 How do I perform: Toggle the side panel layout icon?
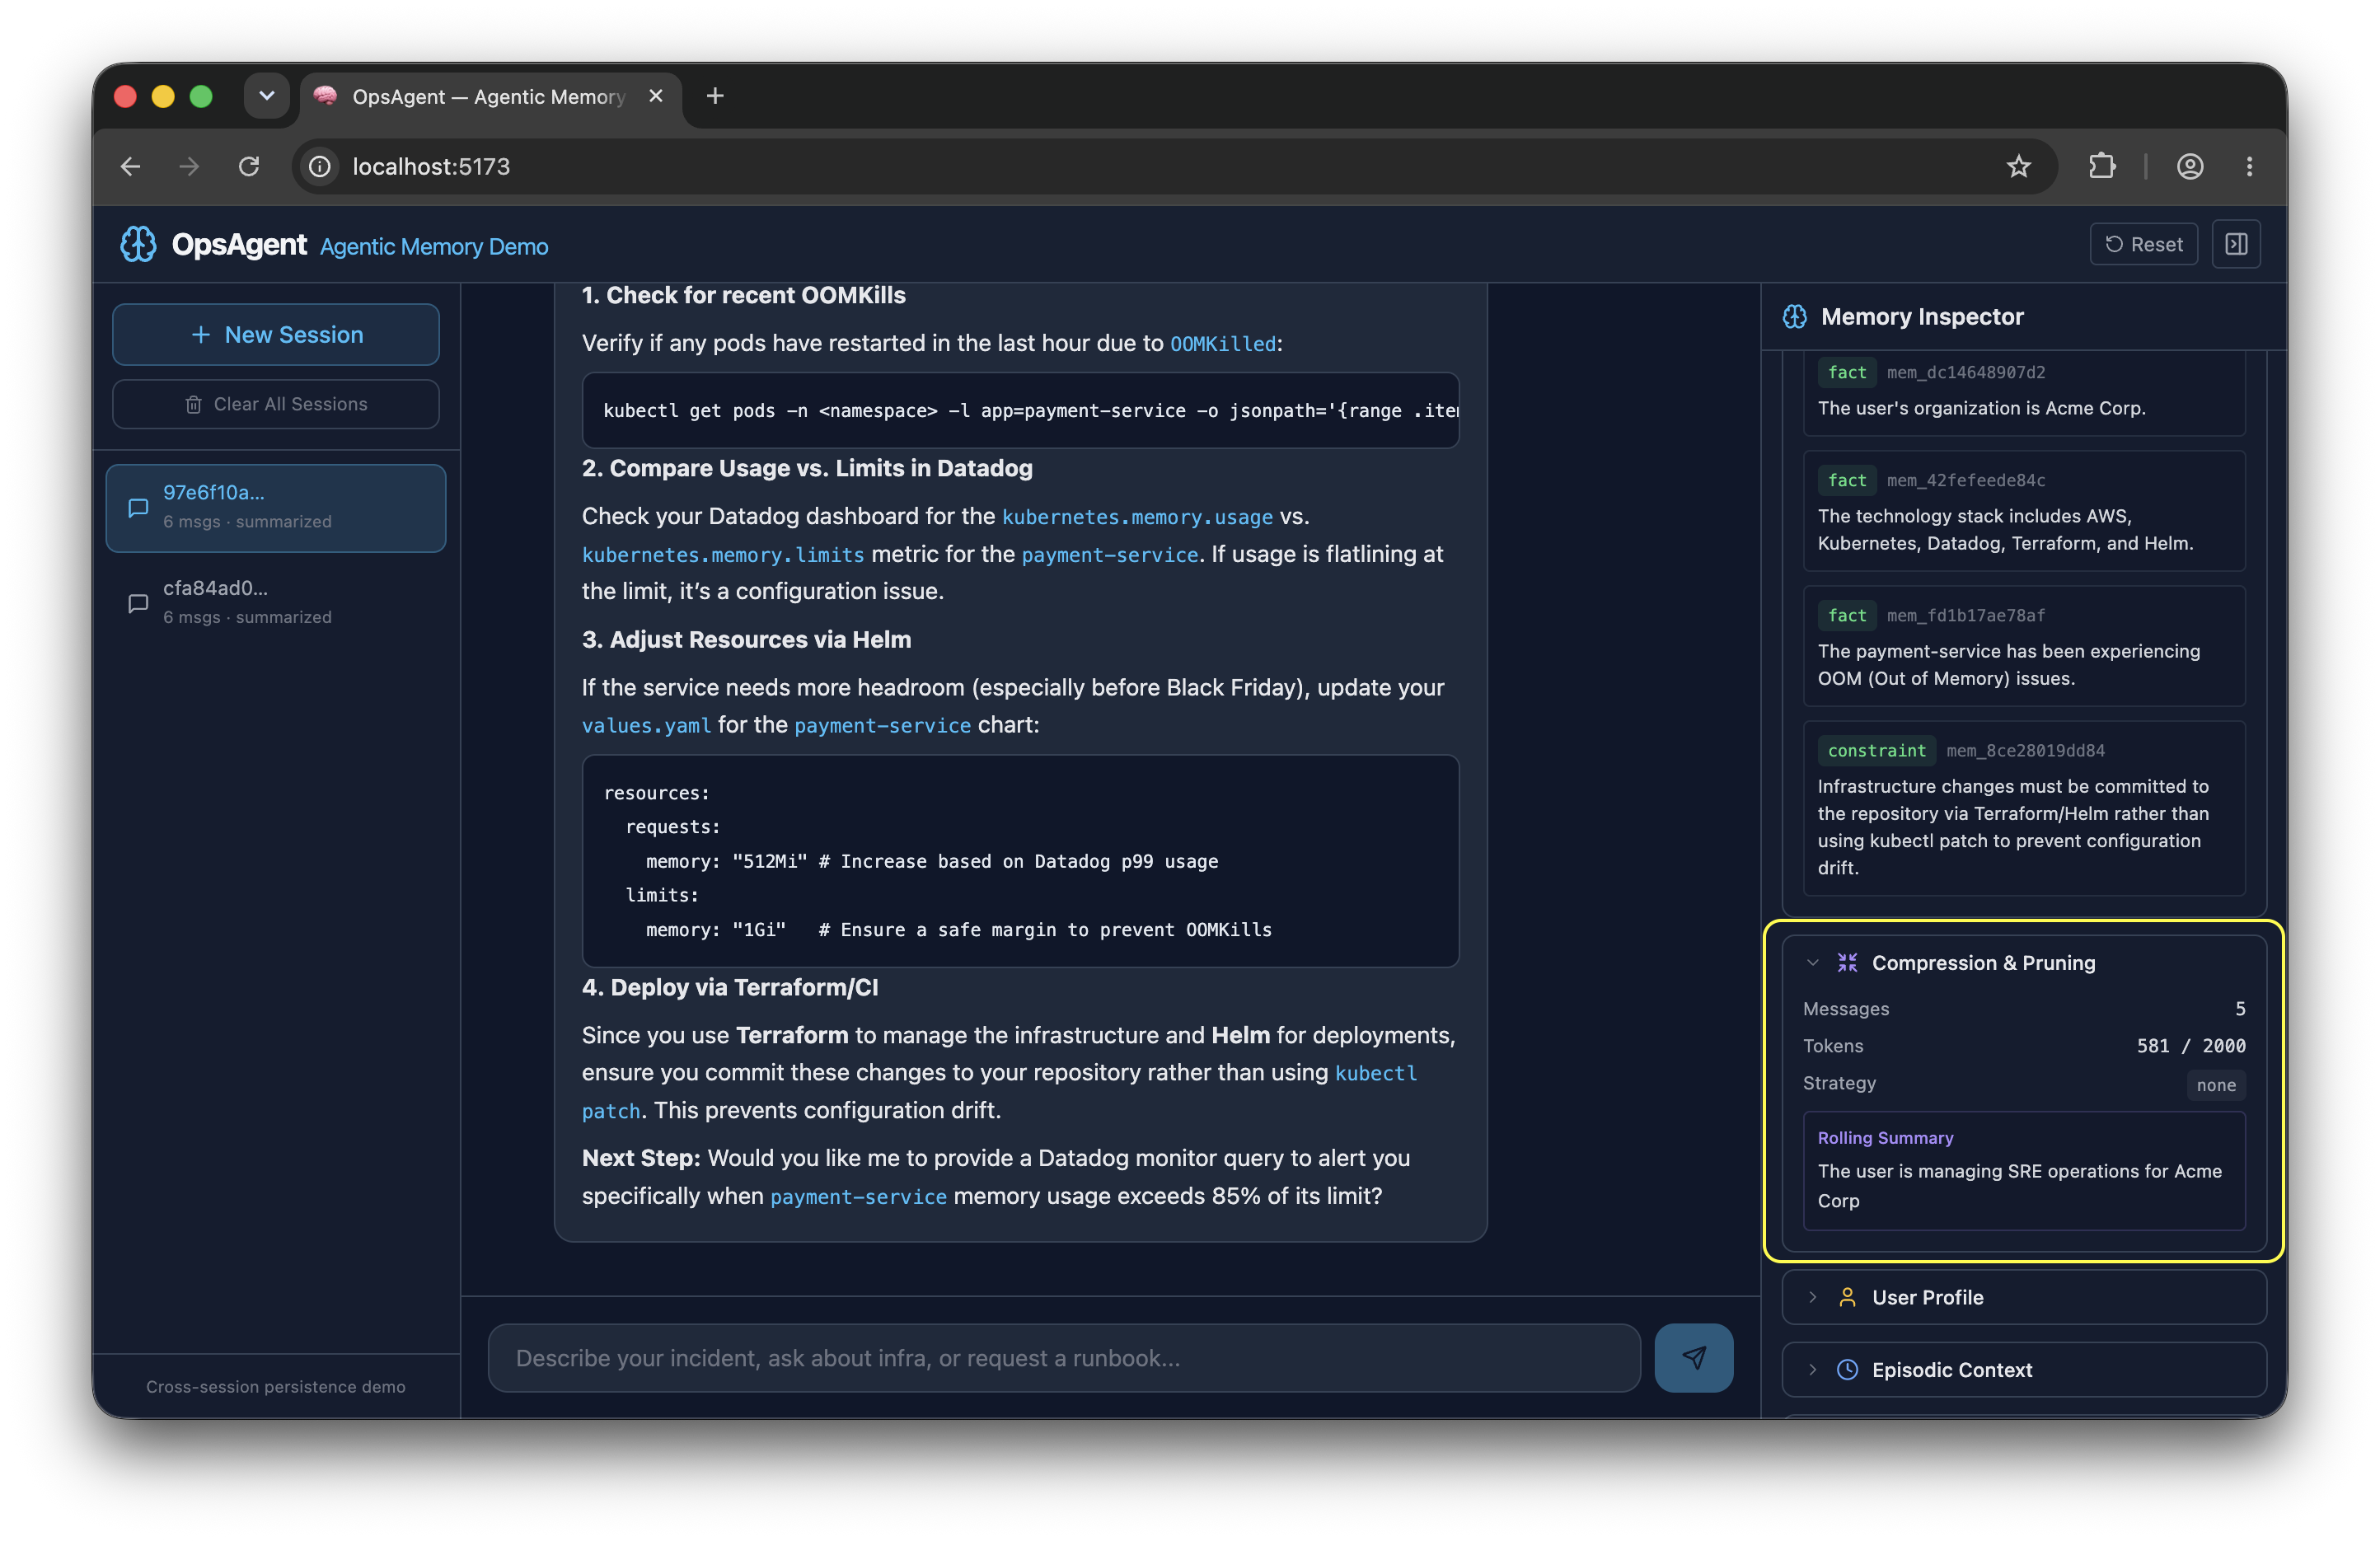click(x=2236, y=244)
